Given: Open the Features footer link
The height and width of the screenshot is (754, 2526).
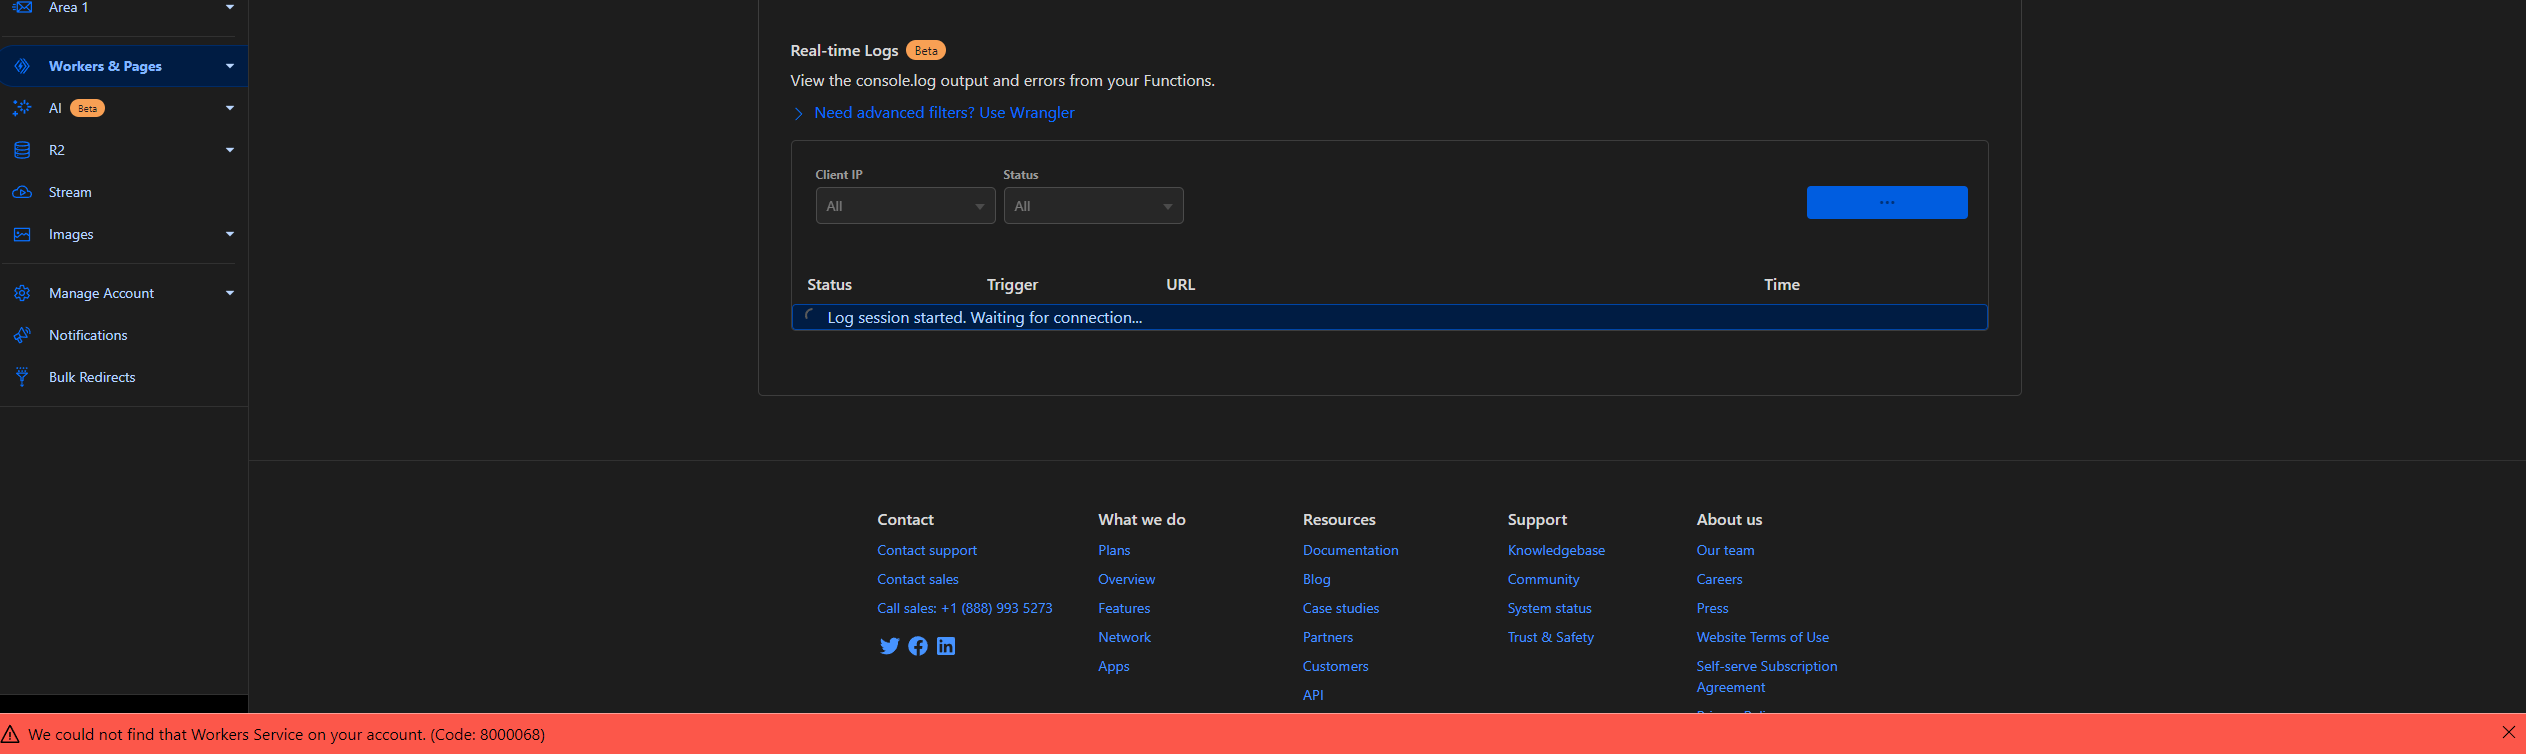Looking at the screenshot, I should 1124,608.
